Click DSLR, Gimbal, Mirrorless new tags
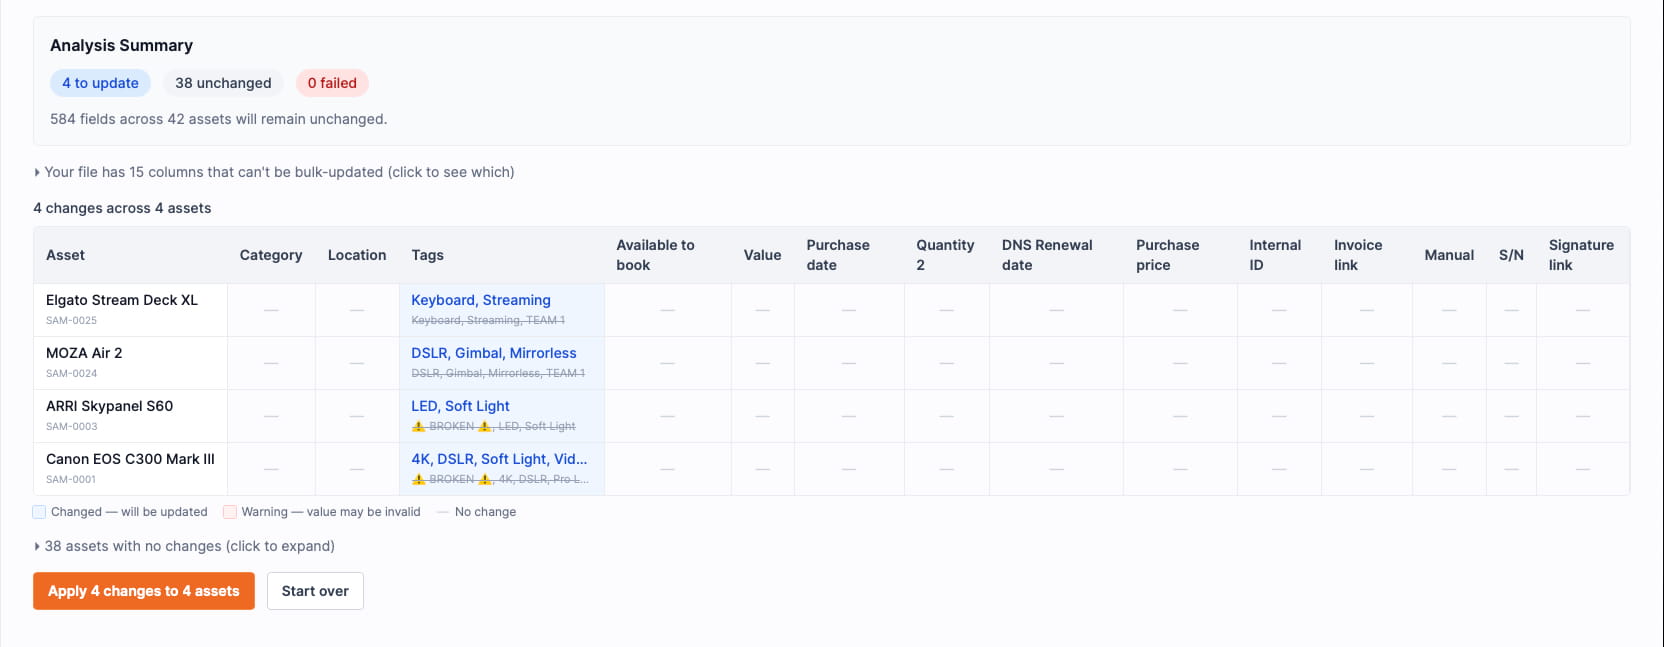Image resolution: width=1664 pixels, height=647 pixels. coord(494,353)
